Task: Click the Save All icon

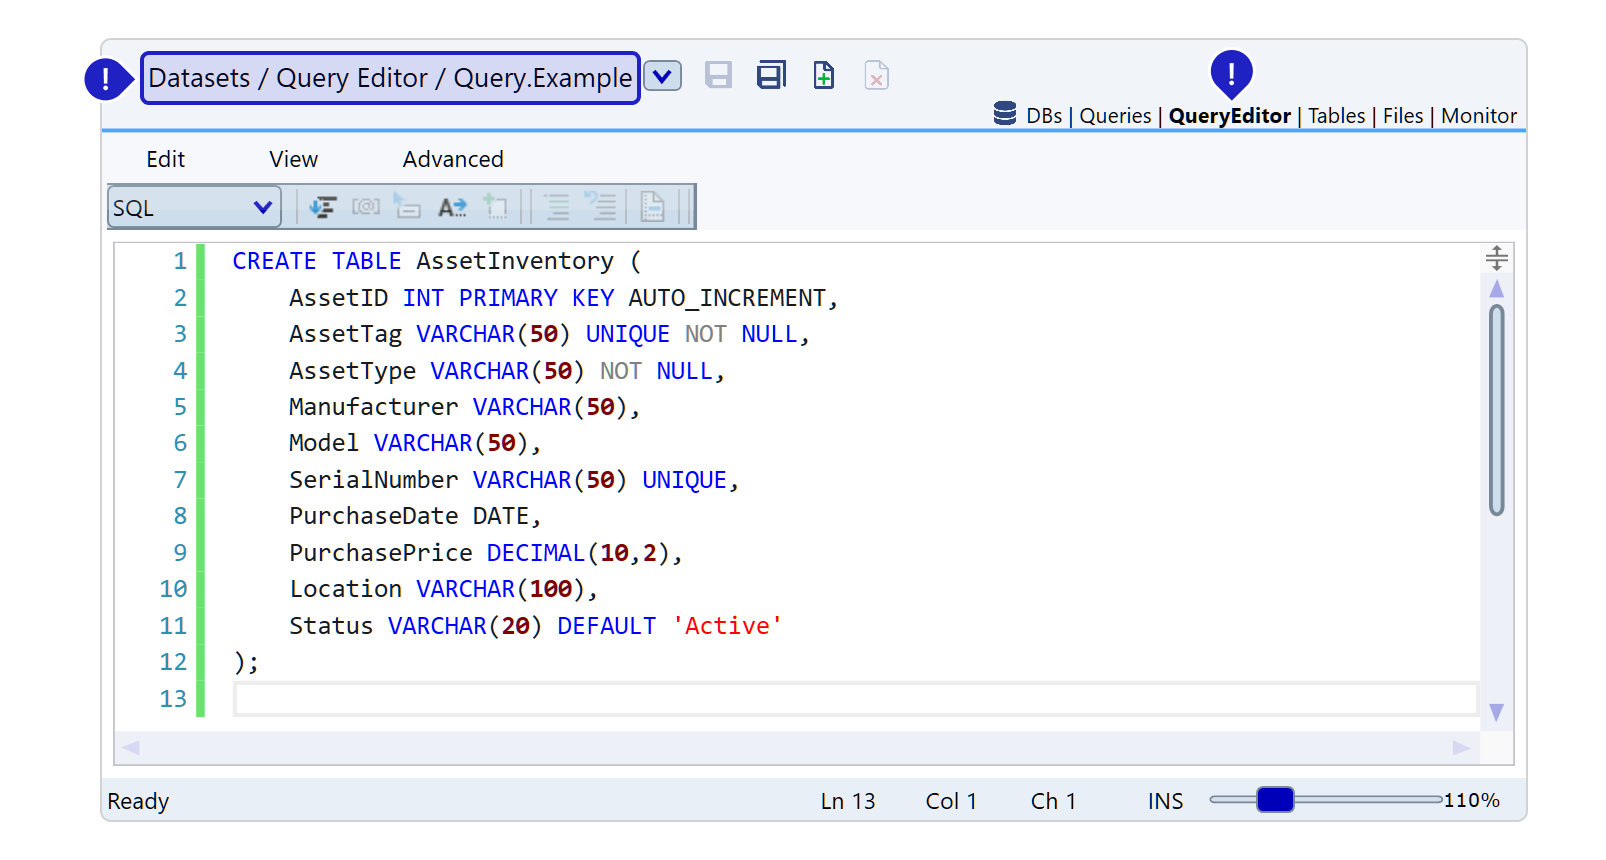Action: tap(771, 76)
